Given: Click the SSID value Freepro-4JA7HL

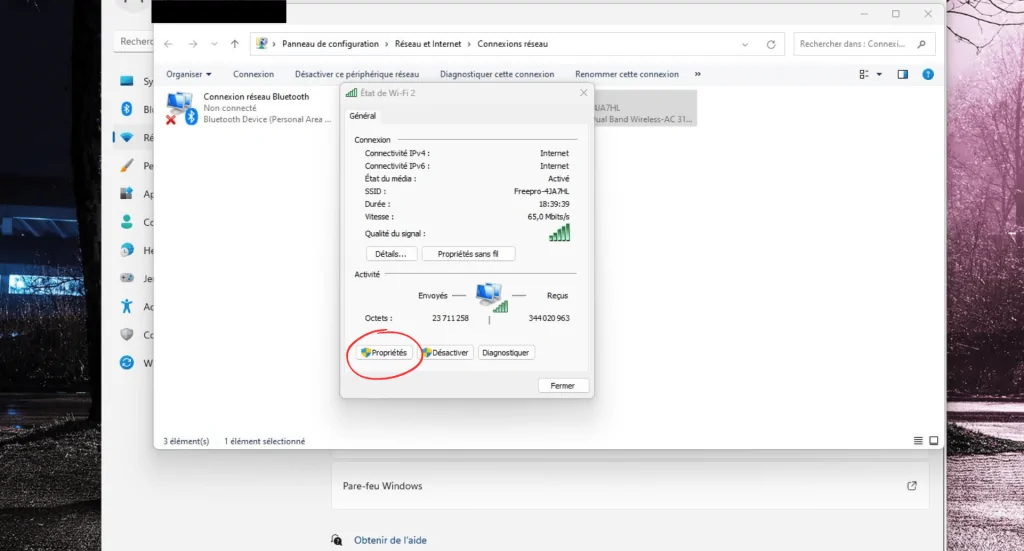Looking at the screenshot, I should click(541, 191).
